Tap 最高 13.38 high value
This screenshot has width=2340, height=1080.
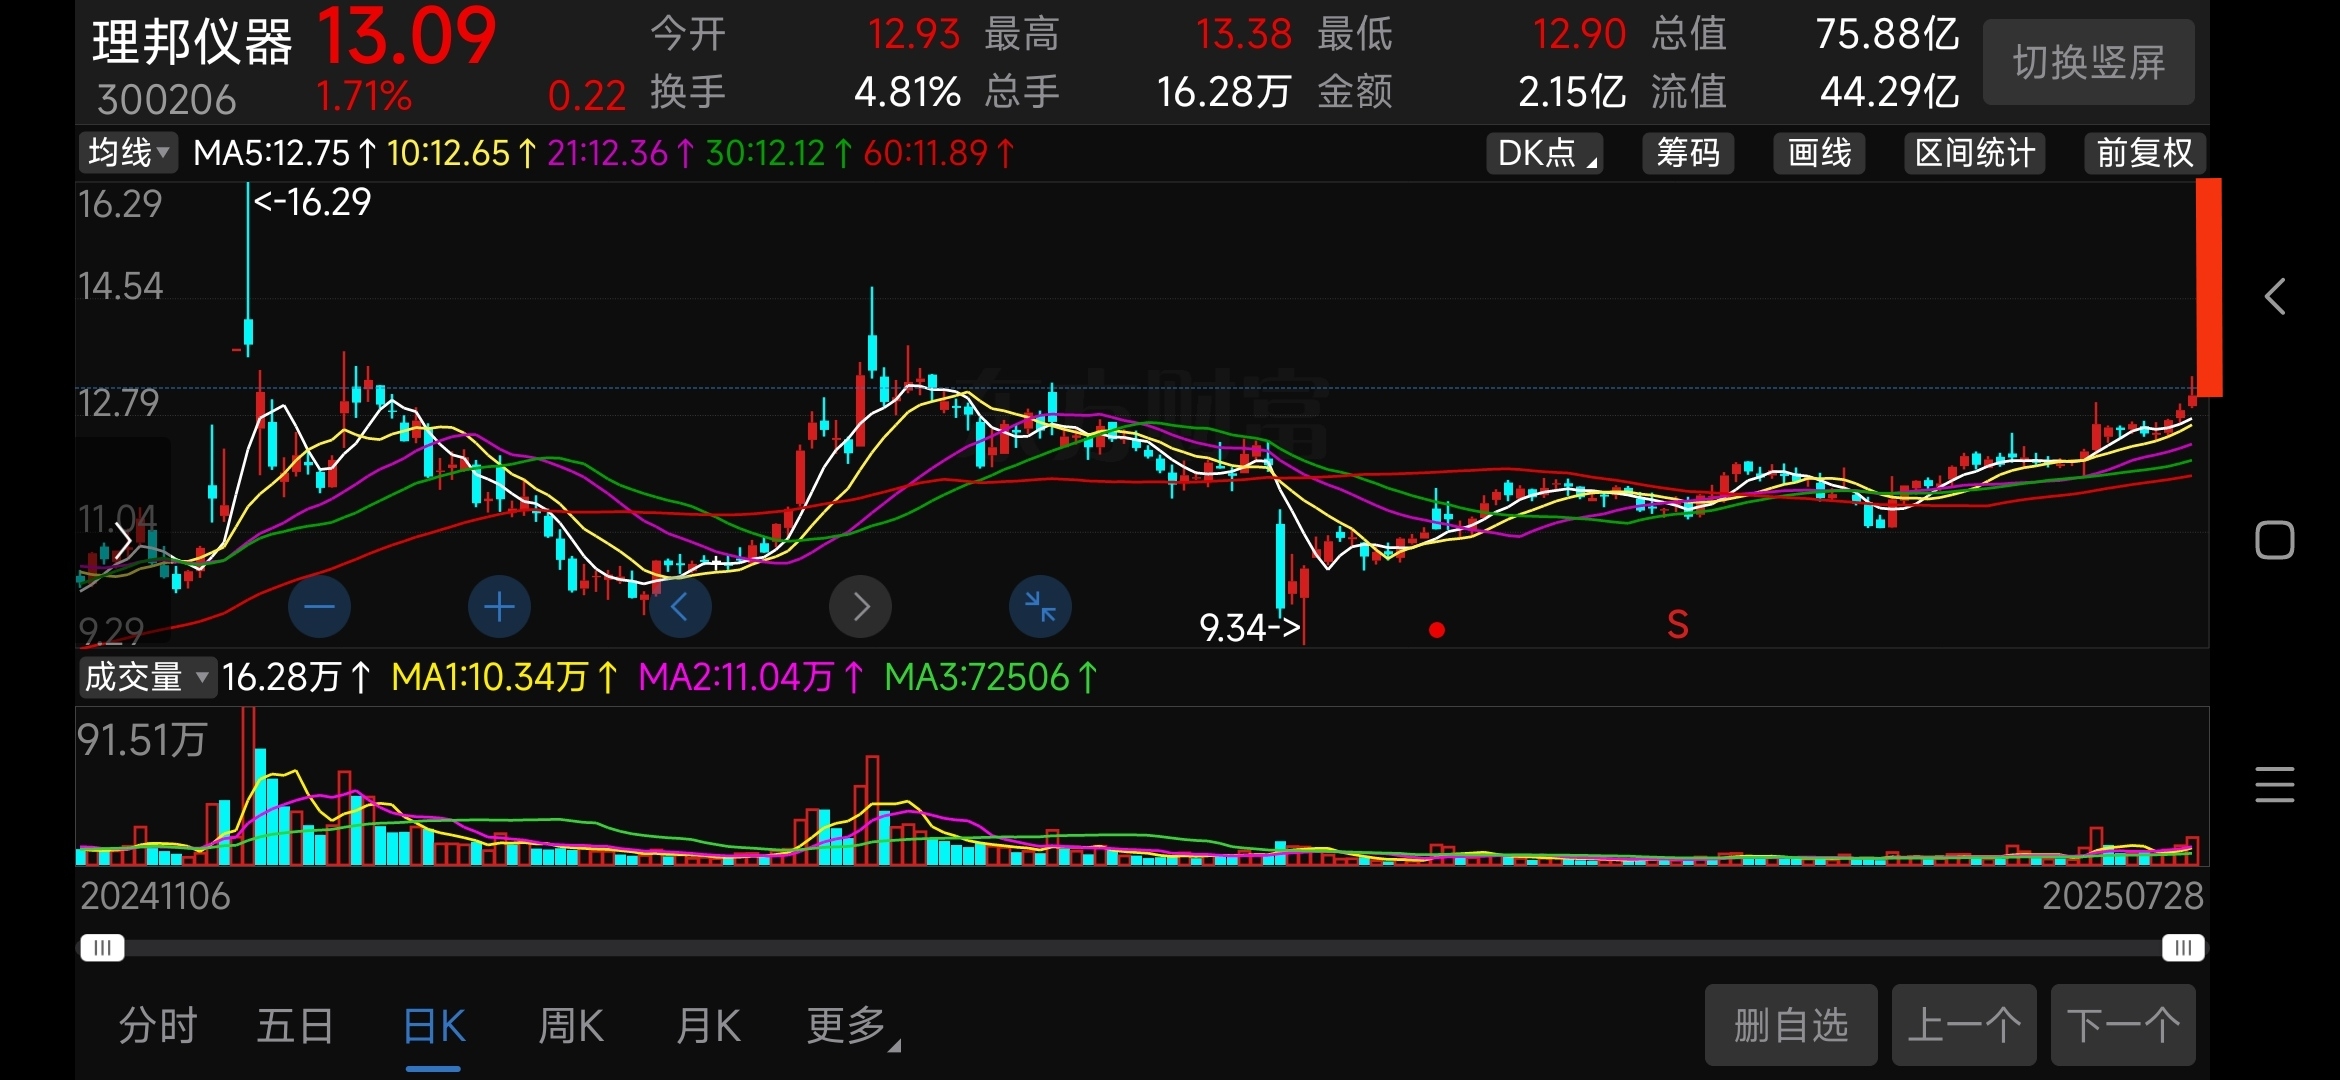coord(1243,34)
